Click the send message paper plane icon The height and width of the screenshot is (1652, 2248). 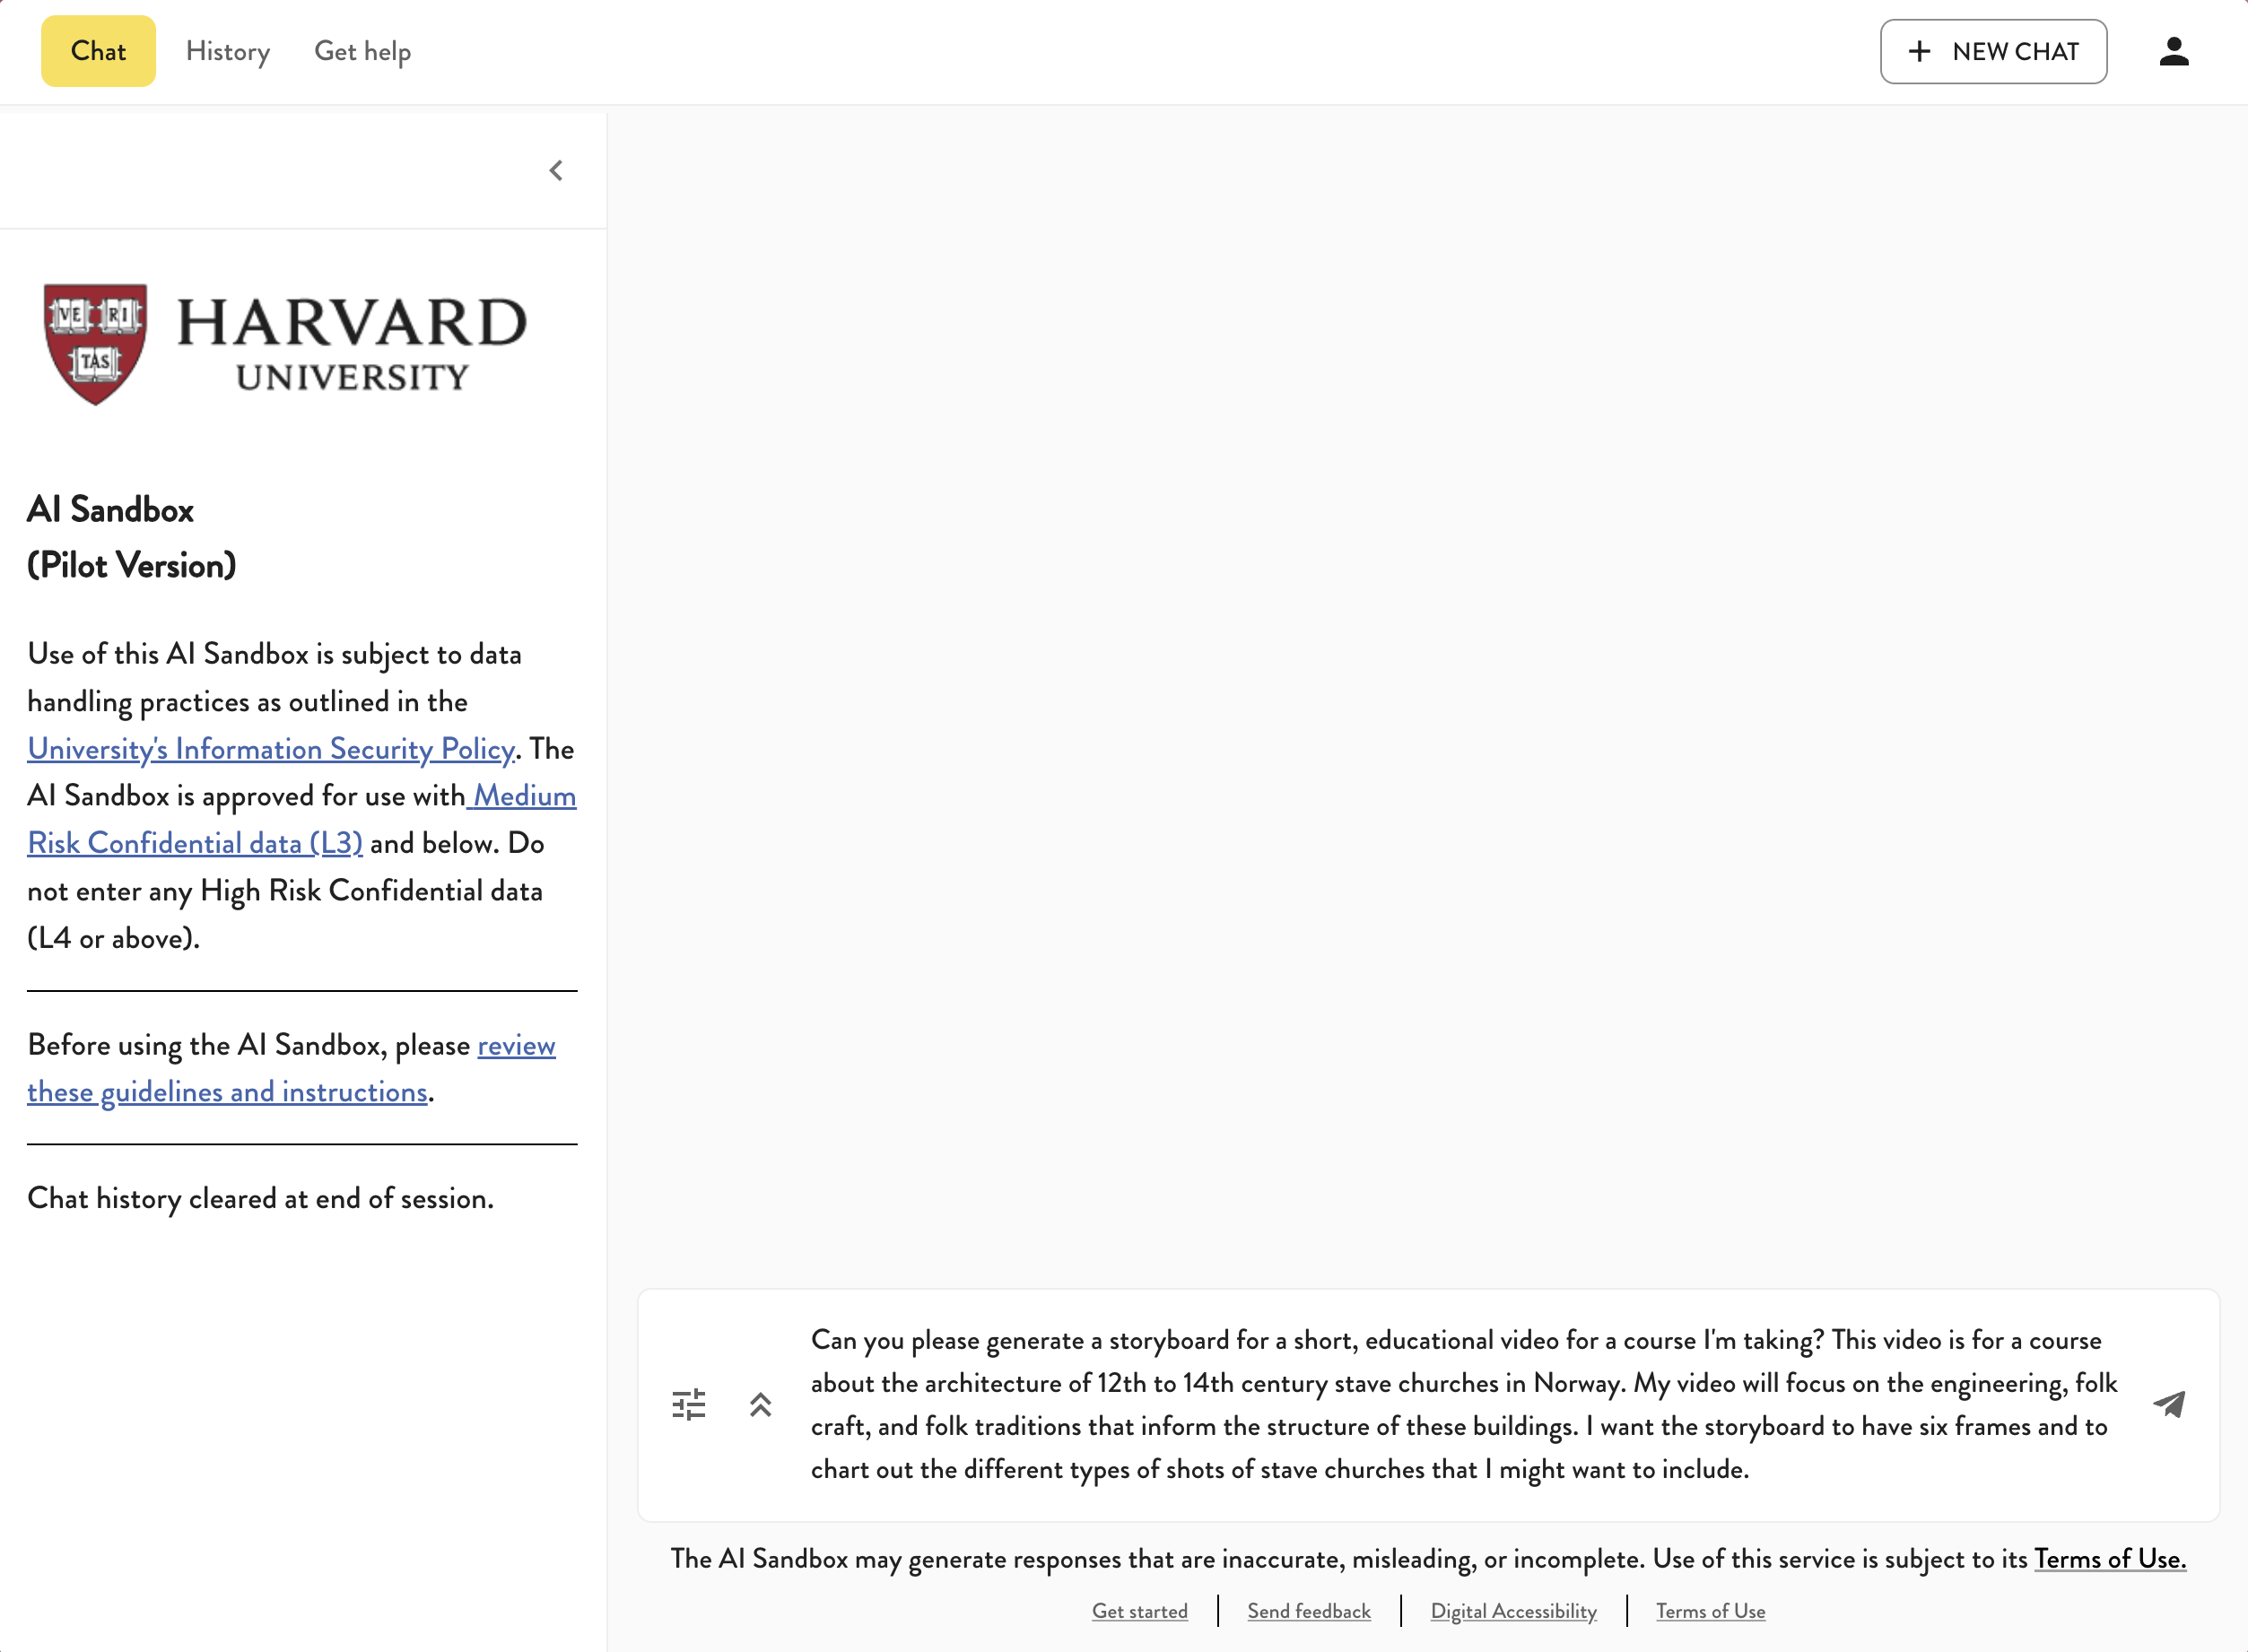(x=2169, y=1404)
